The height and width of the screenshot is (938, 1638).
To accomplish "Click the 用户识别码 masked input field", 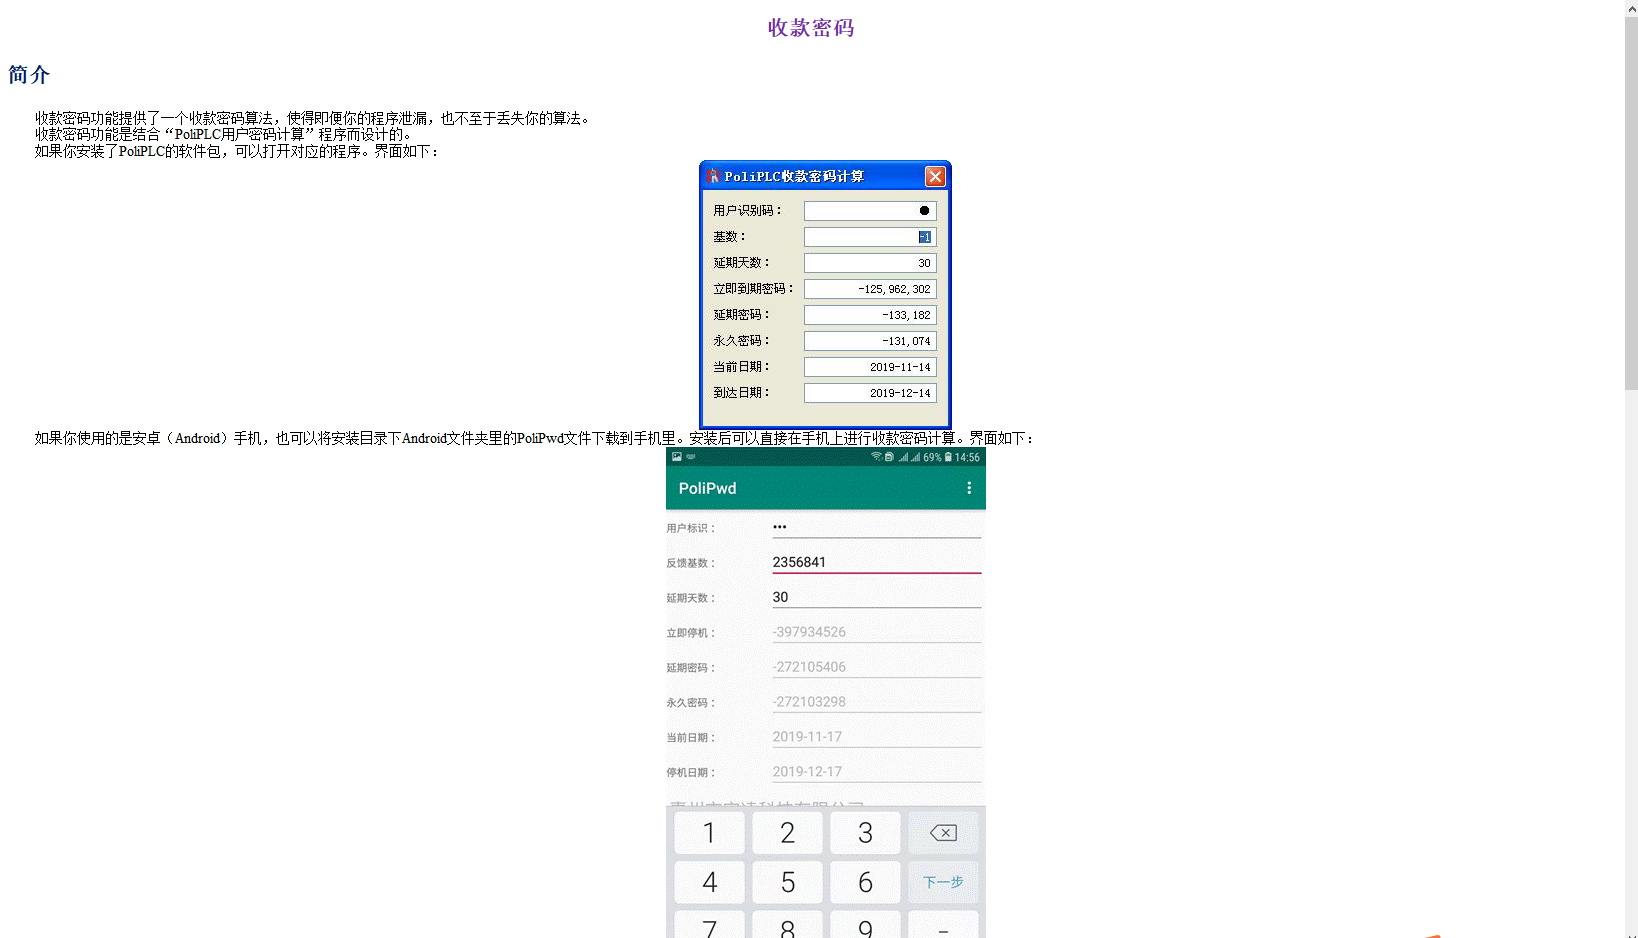I will pyautogui.click(x=869, y=211).
